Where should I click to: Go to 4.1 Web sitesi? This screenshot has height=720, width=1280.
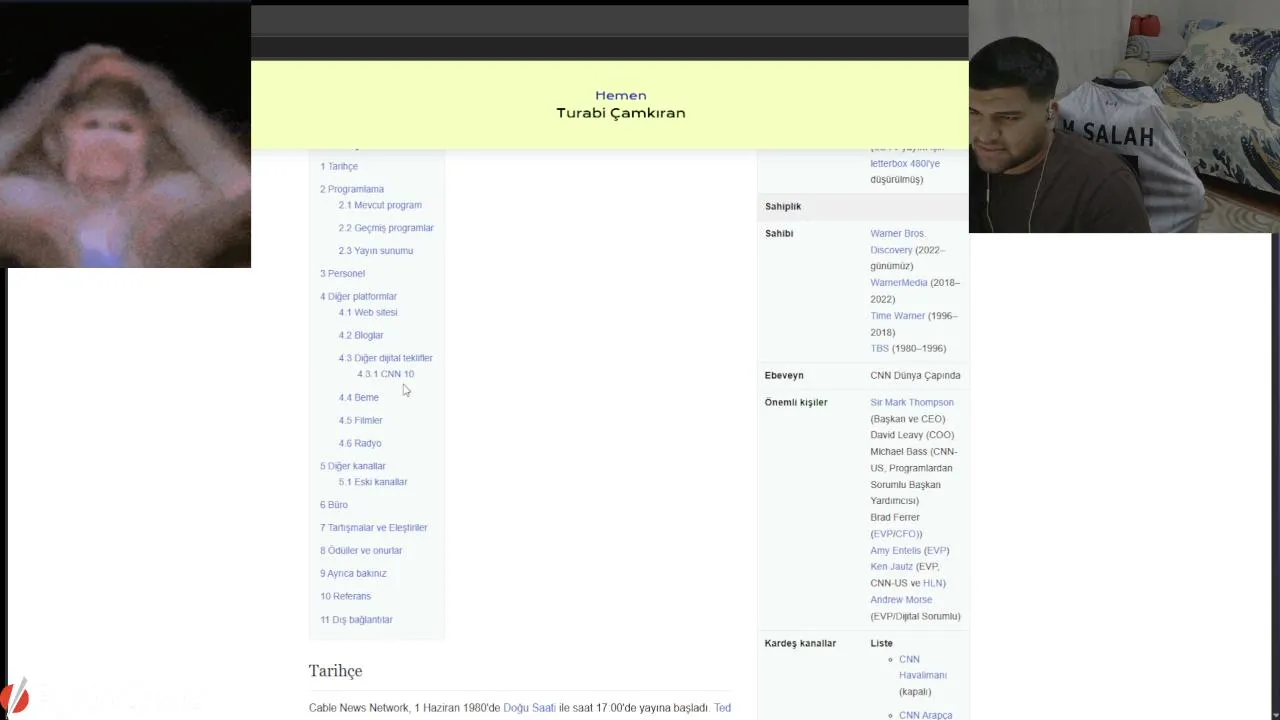368,312
